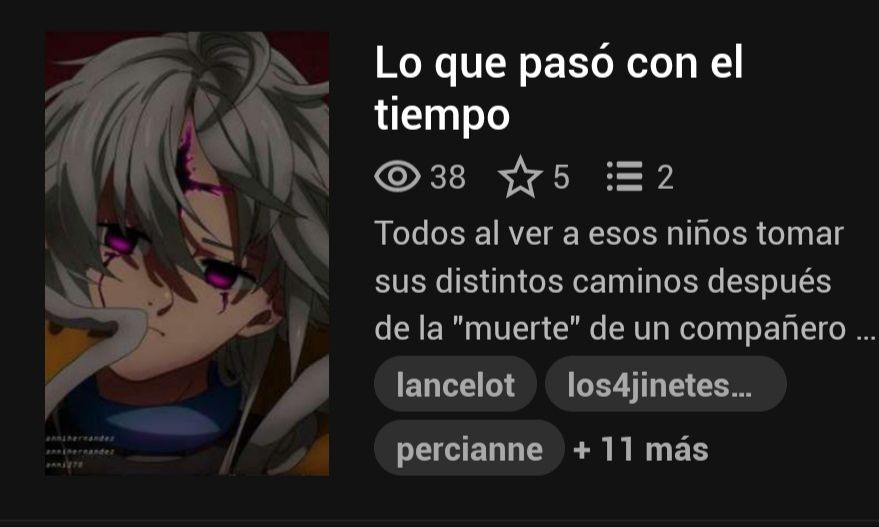This screenshot has height=527, width=879.
Task: Open the story cover thumbnail
Action: [x=187, y=254]
